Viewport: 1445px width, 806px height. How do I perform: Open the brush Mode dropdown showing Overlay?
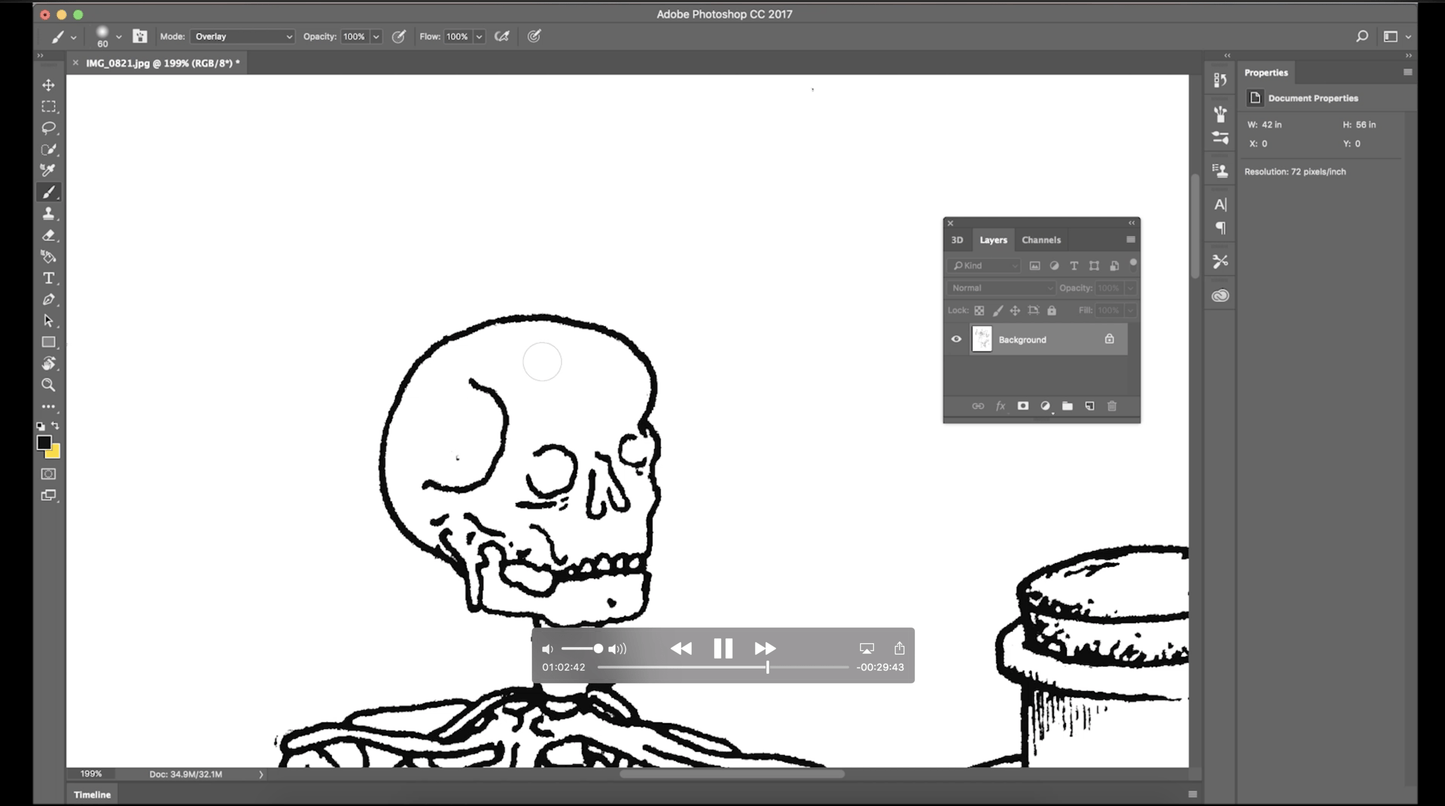243,36
